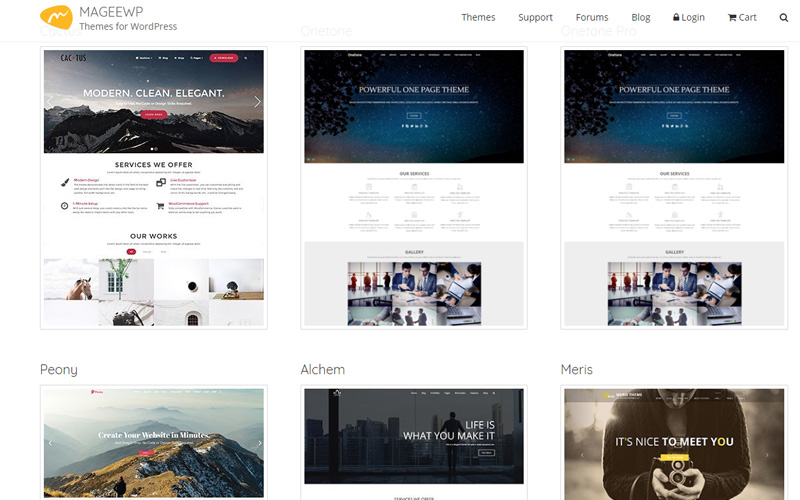Image resolution: width=800 pixels, height=500 pixels.
Task: Click the Peony theme title
Action: pos(59,369)
